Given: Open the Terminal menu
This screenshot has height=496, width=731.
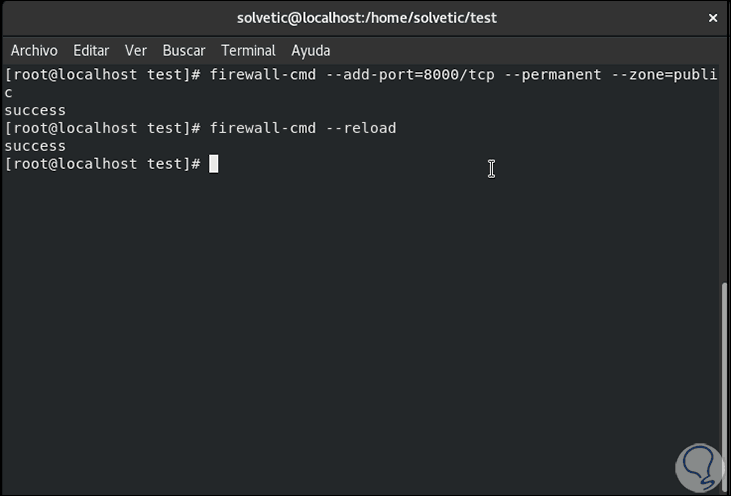Looking at the screenshot, I should click(x=248, y=50).
